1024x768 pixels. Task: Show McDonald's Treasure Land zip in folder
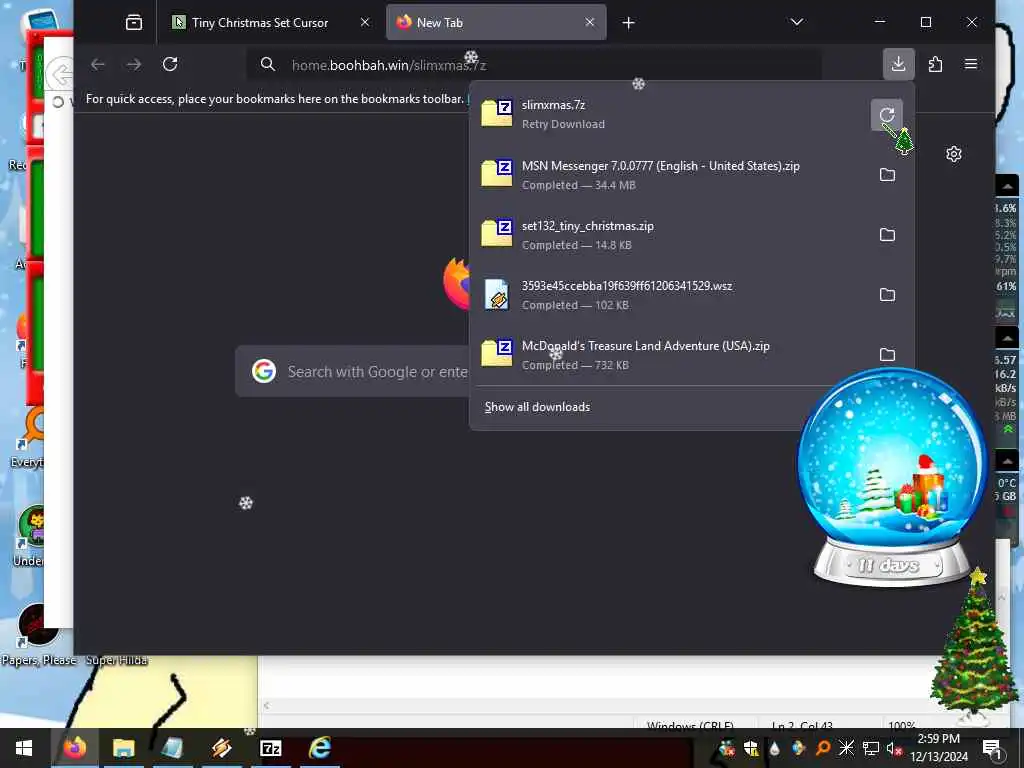point(887,355)
